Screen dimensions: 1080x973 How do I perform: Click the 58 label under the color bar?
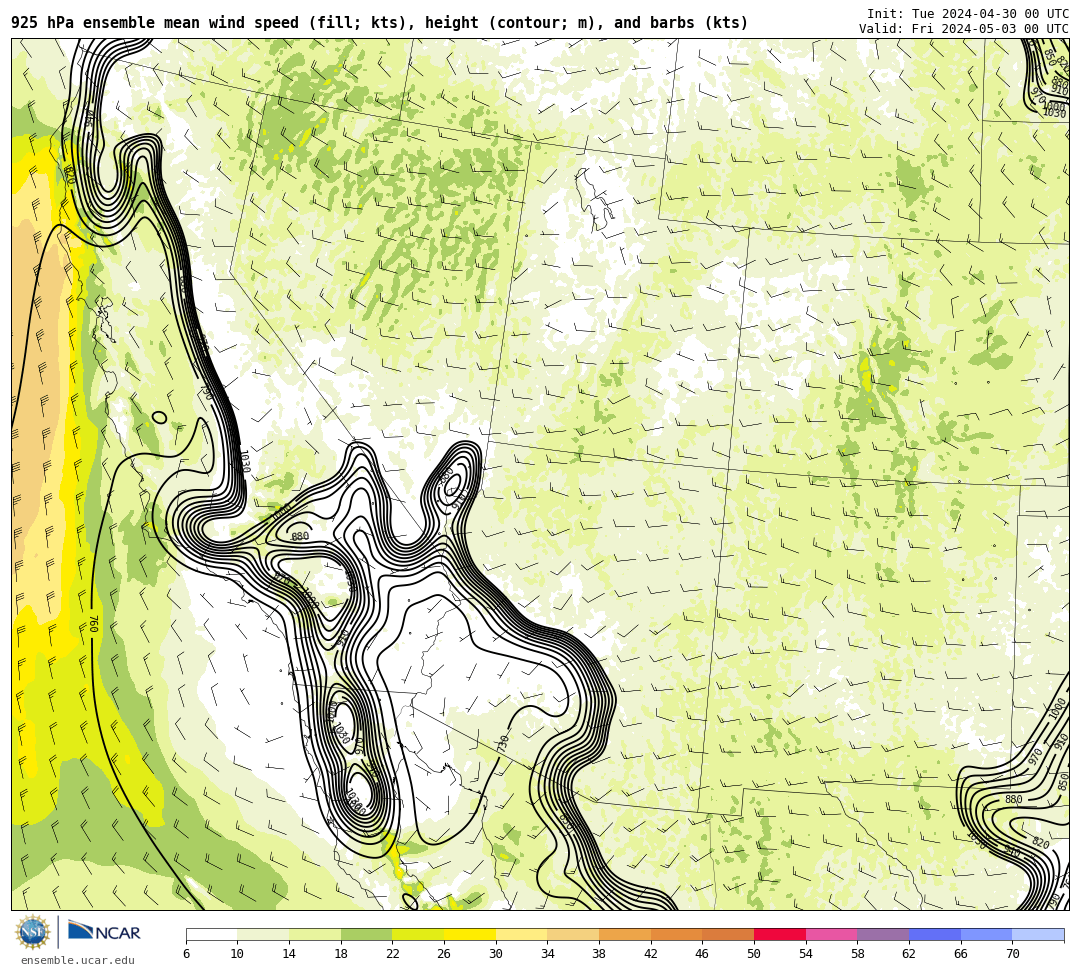click(x=857, y=954)
